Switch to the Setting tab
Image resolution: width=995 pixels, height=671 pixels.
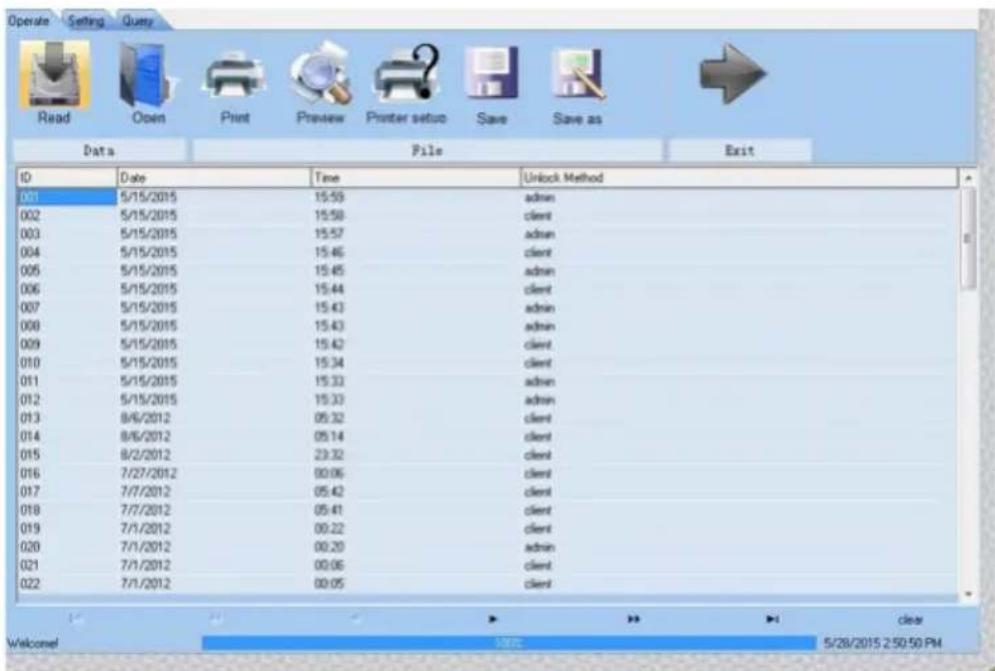coord(86,21)
